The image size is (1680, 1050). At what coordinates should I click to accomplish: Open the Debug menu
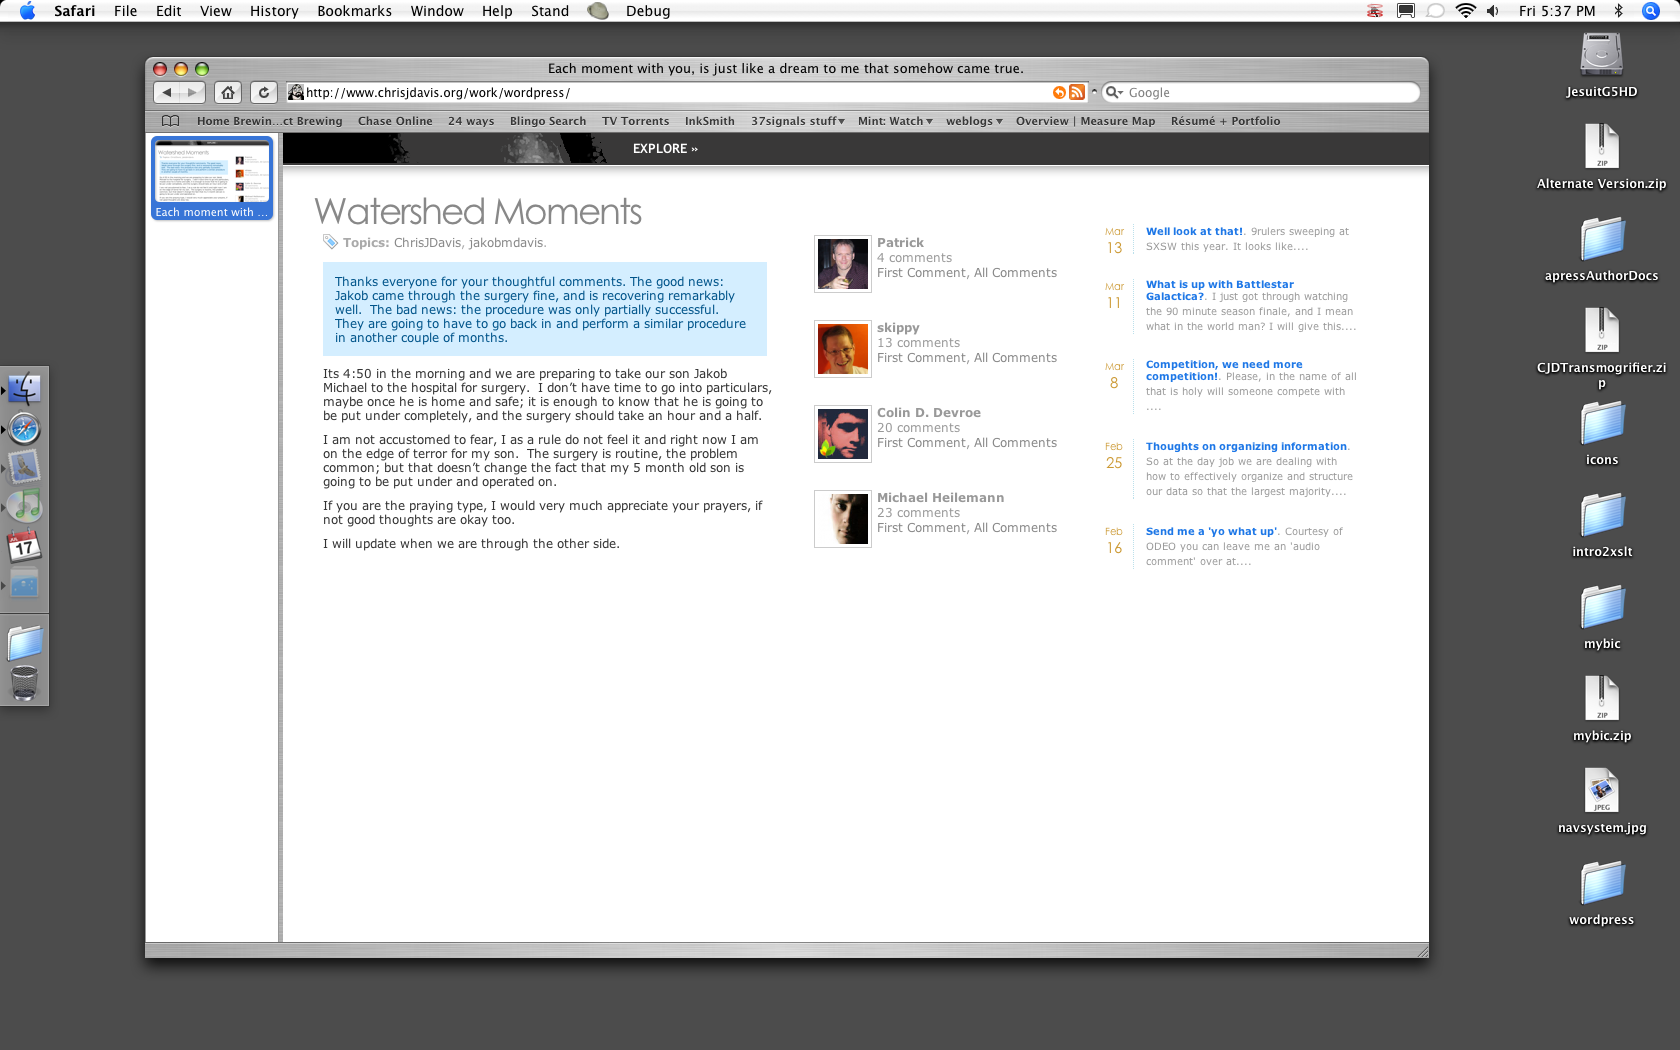point(648,11)
